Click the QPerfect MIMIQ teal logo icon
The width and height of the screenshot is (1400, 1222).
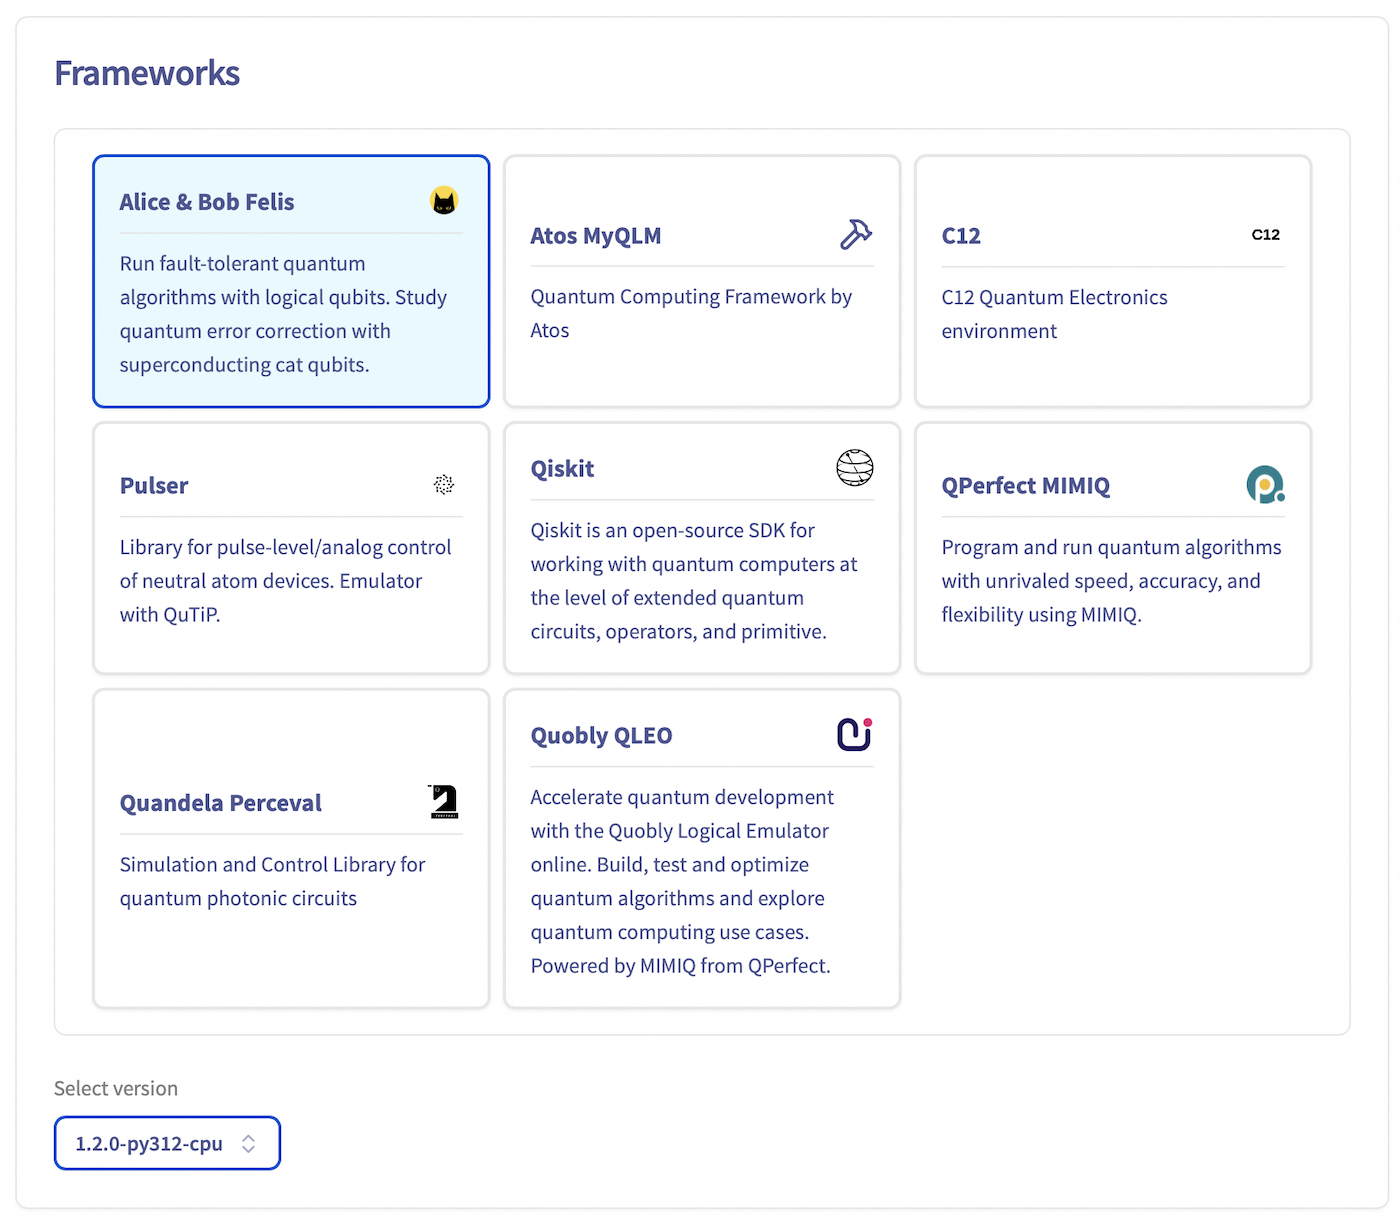1265,485
